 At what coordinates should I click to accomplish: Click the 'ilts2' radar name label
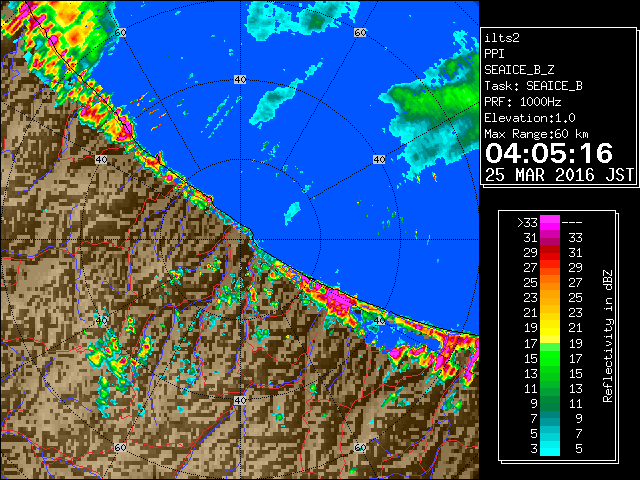pyautogui.click(x=502, y=38)
